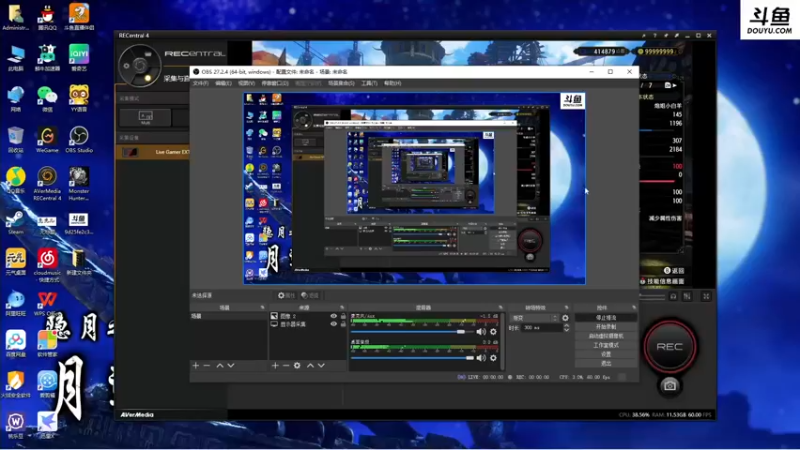Image resolution: width=800 pixels, height=450 pixels.
Task: Mute the Desktop Audio speaker icon
Action: [481, 358]
